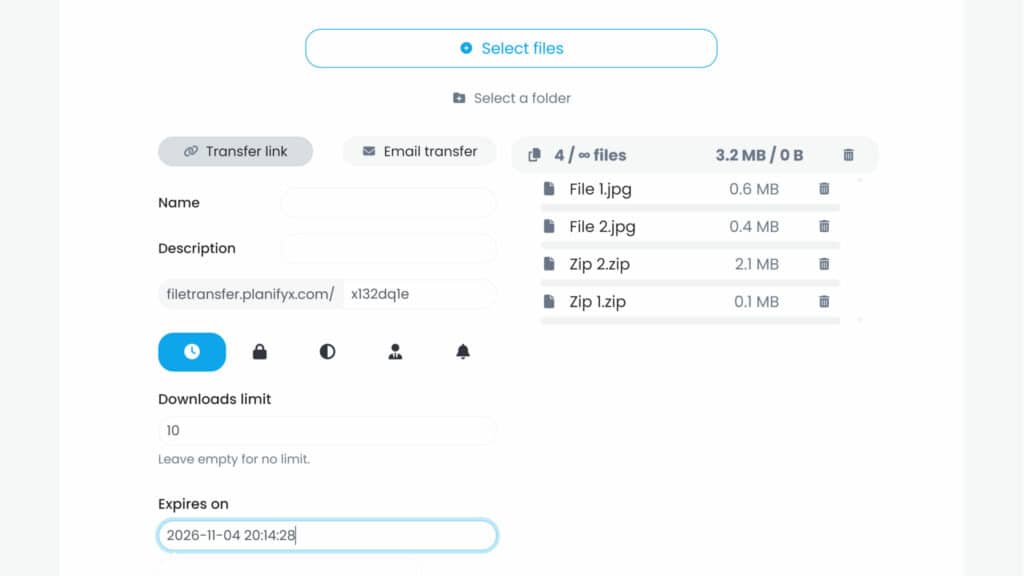Click the Expires on date field

(x=327, y=536)
